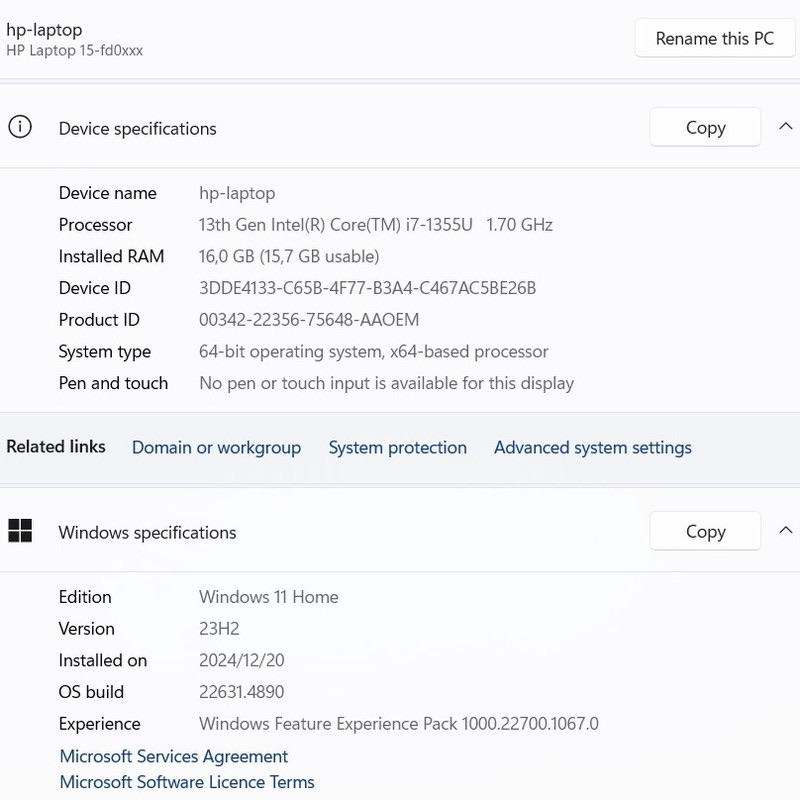Click the device name value hp-laptop in specifications
This screenshot has height=800, width=800.
(237, 194)
